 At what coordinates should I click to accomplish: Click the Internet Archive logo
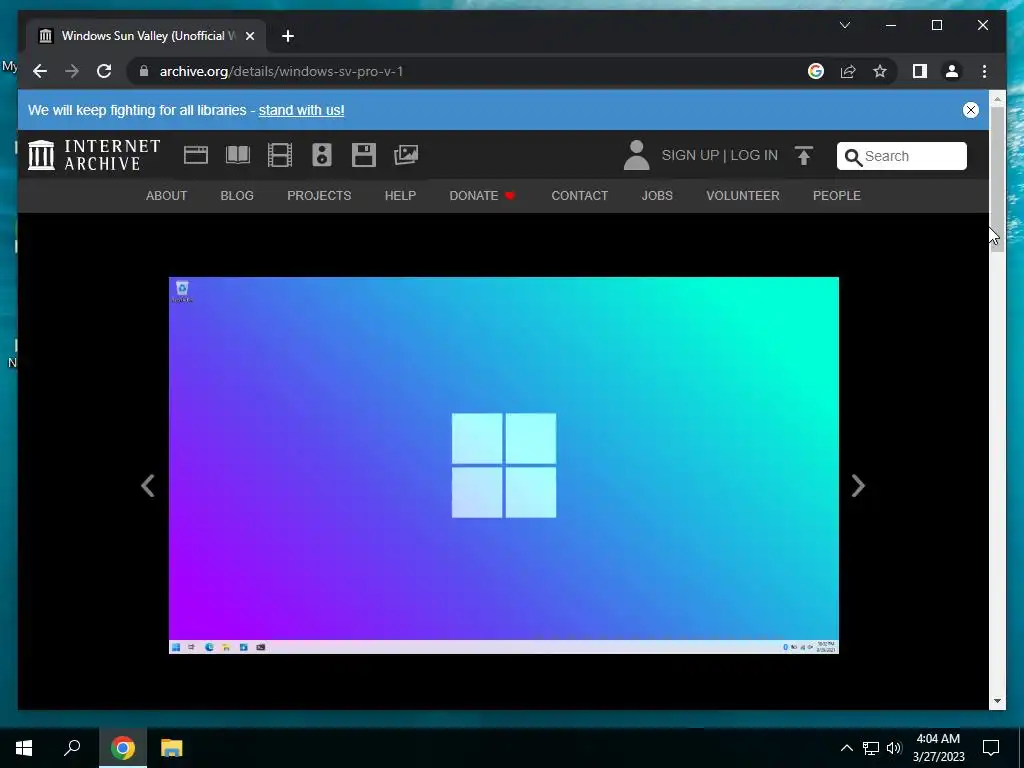pyautogui.click(x=94, y=155)
